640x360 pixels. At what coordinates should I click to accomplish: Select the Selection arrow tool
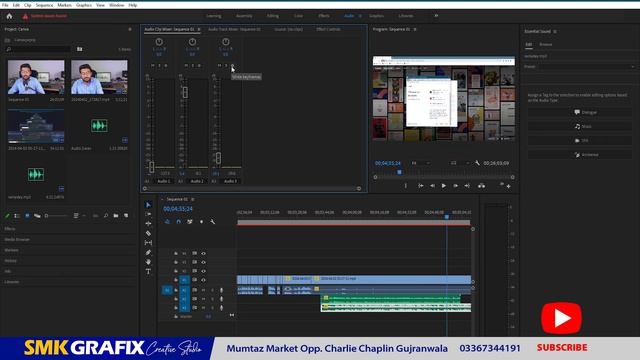pyautogui.click(x=148, y=204)
